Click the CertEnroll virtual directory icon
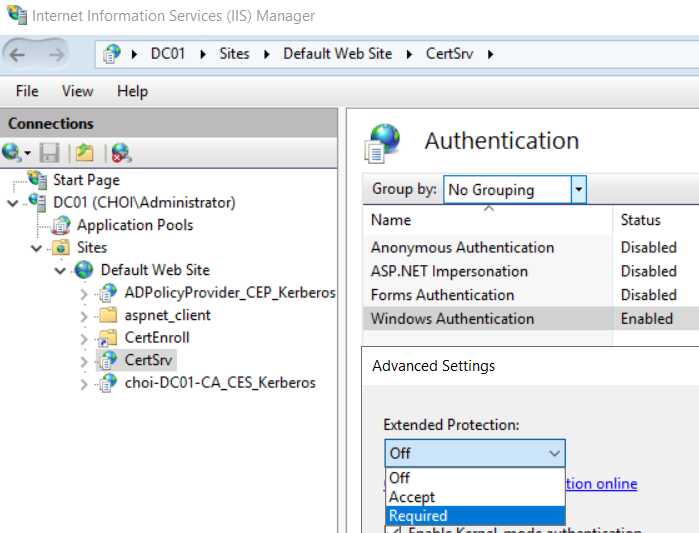 coord(107,337)
